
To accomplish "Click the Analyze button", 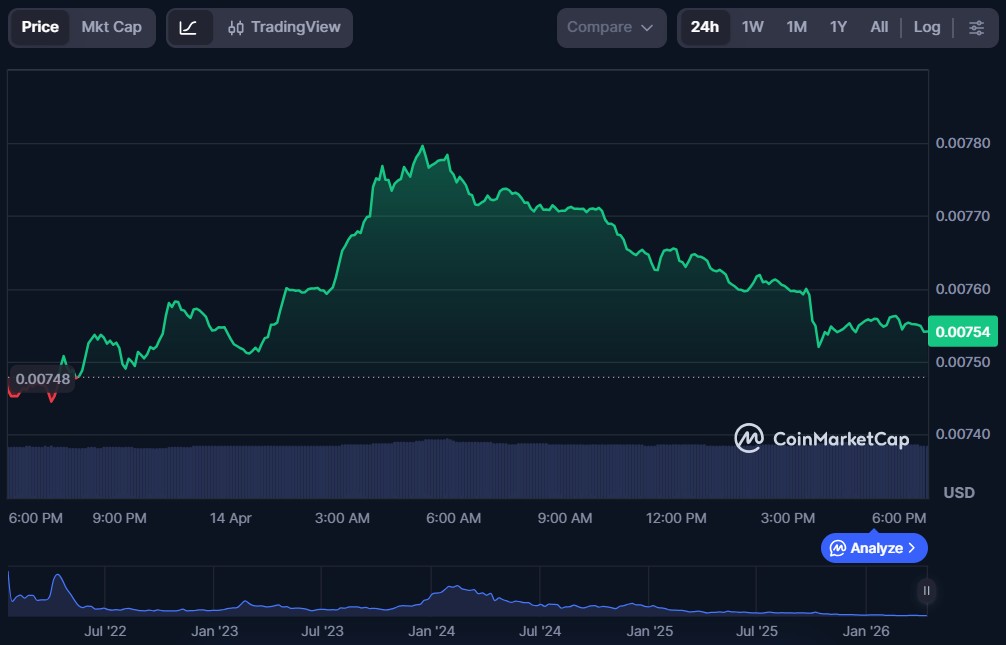I will pos(874,548).
